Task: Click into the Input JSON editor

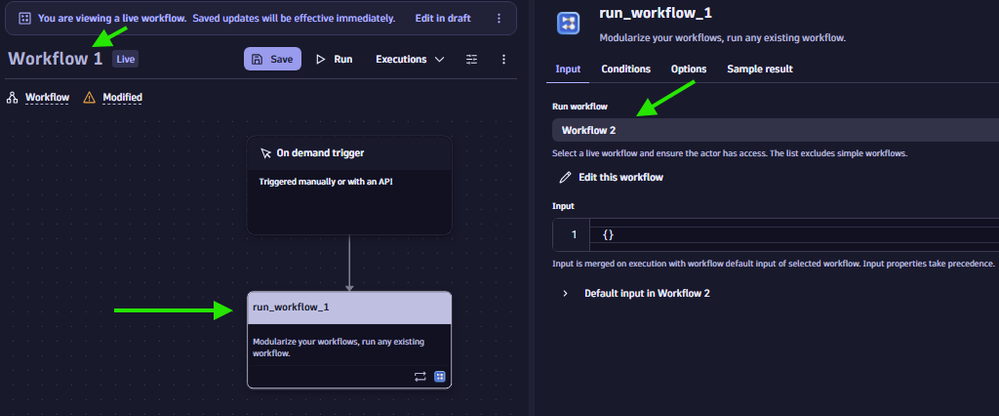Action: point(793,235)
